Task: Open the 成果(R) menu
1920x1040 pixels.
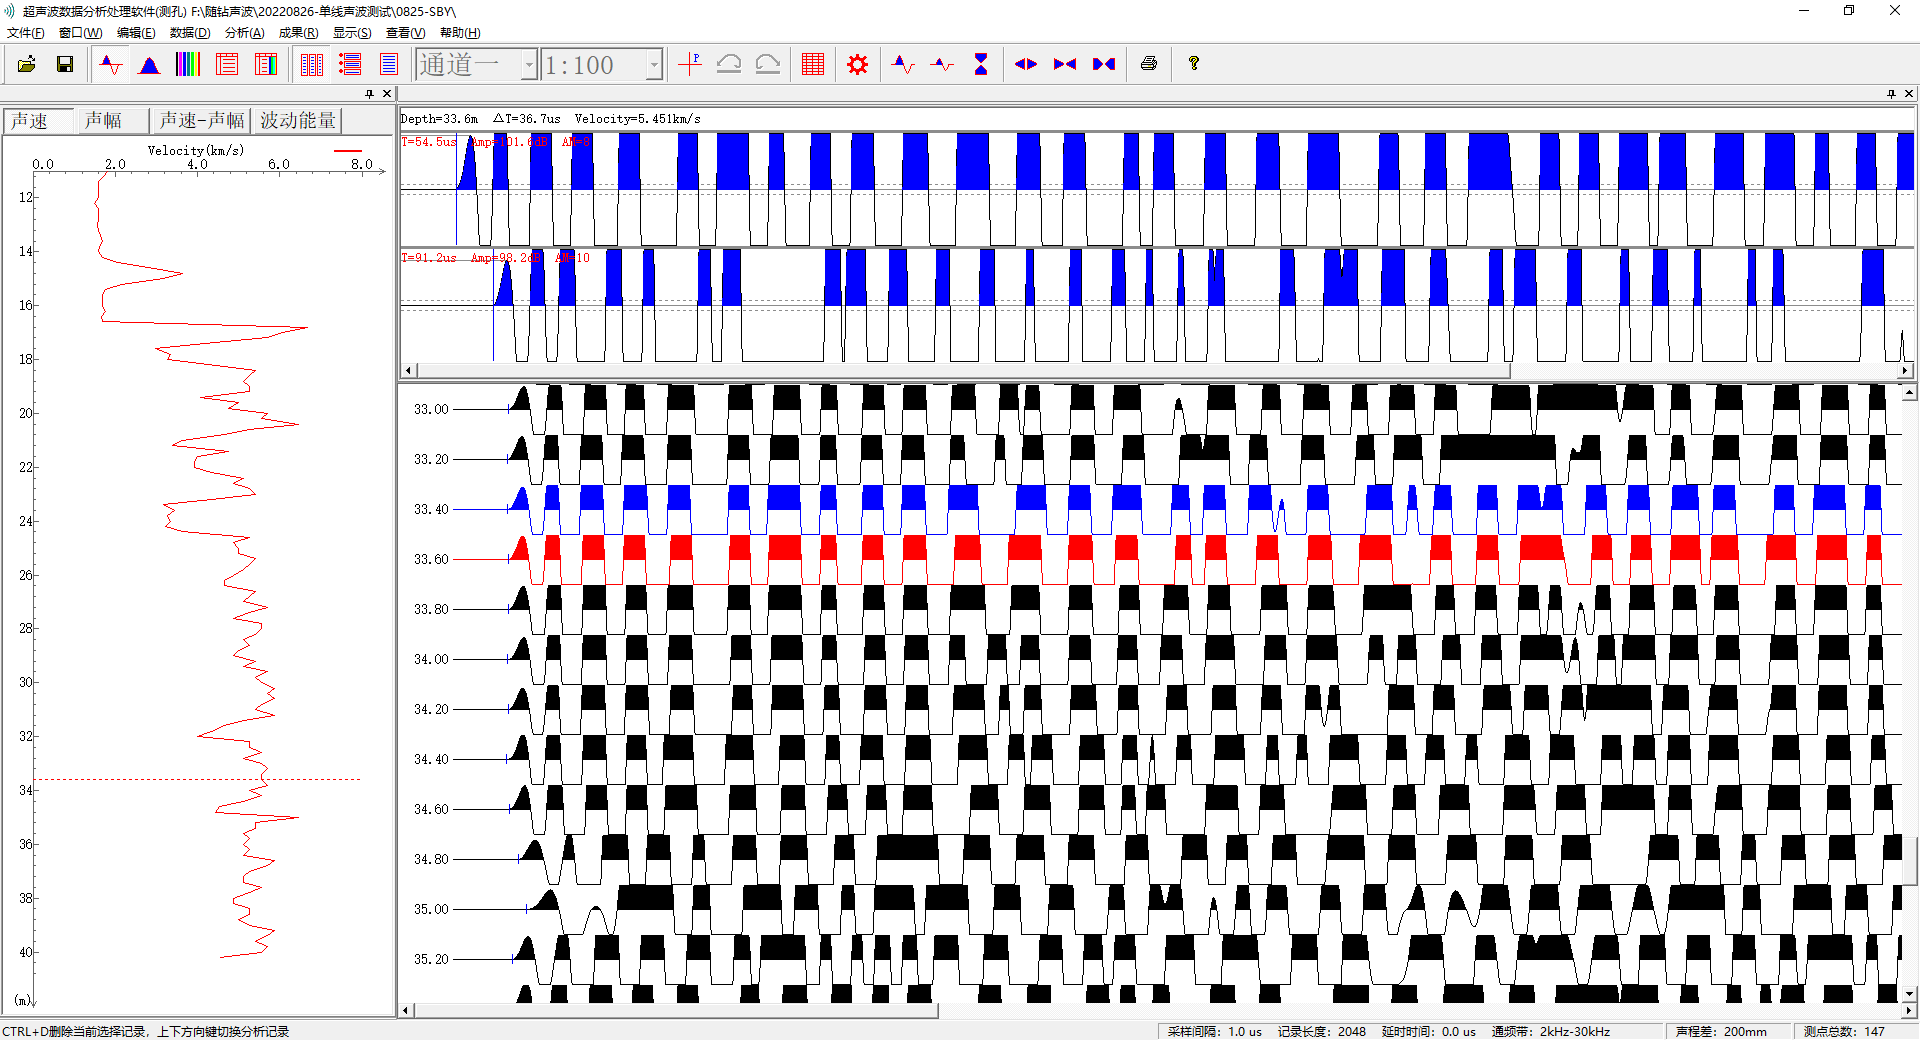Action: coord(298,33)
